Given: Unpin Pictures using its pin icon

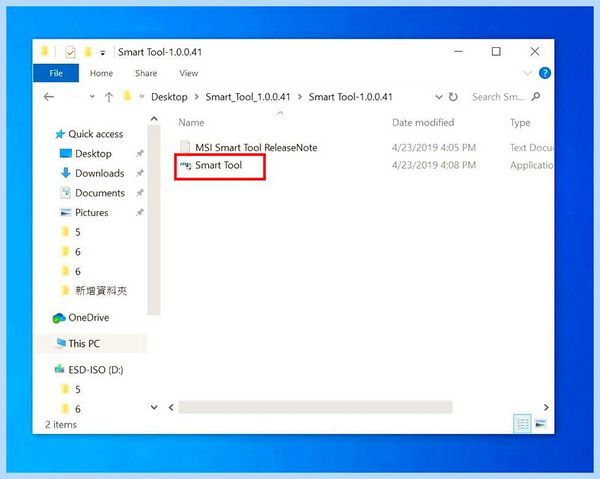Looking at the screenshot, I should click(x=140, y=212).
